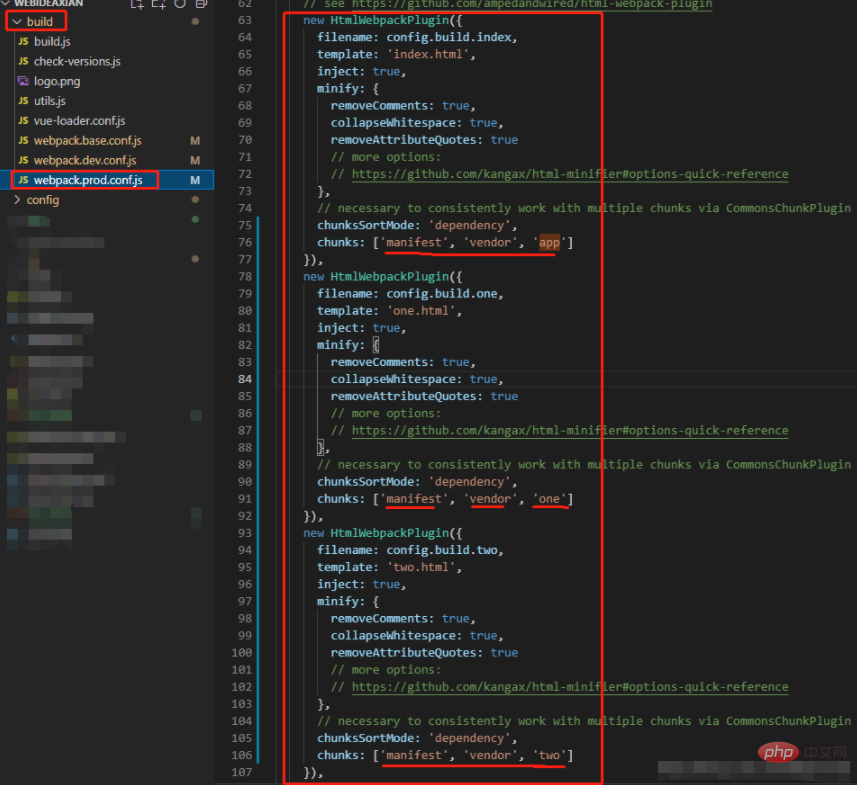Click 'manifest' string on line 91
This screenshot has height=785, width=857.
click(x=414, y=499)
